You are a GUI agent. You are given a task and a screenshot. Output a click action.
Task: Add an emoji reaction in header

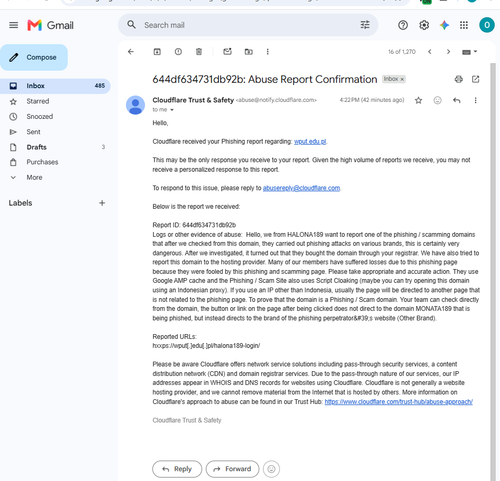437,100
